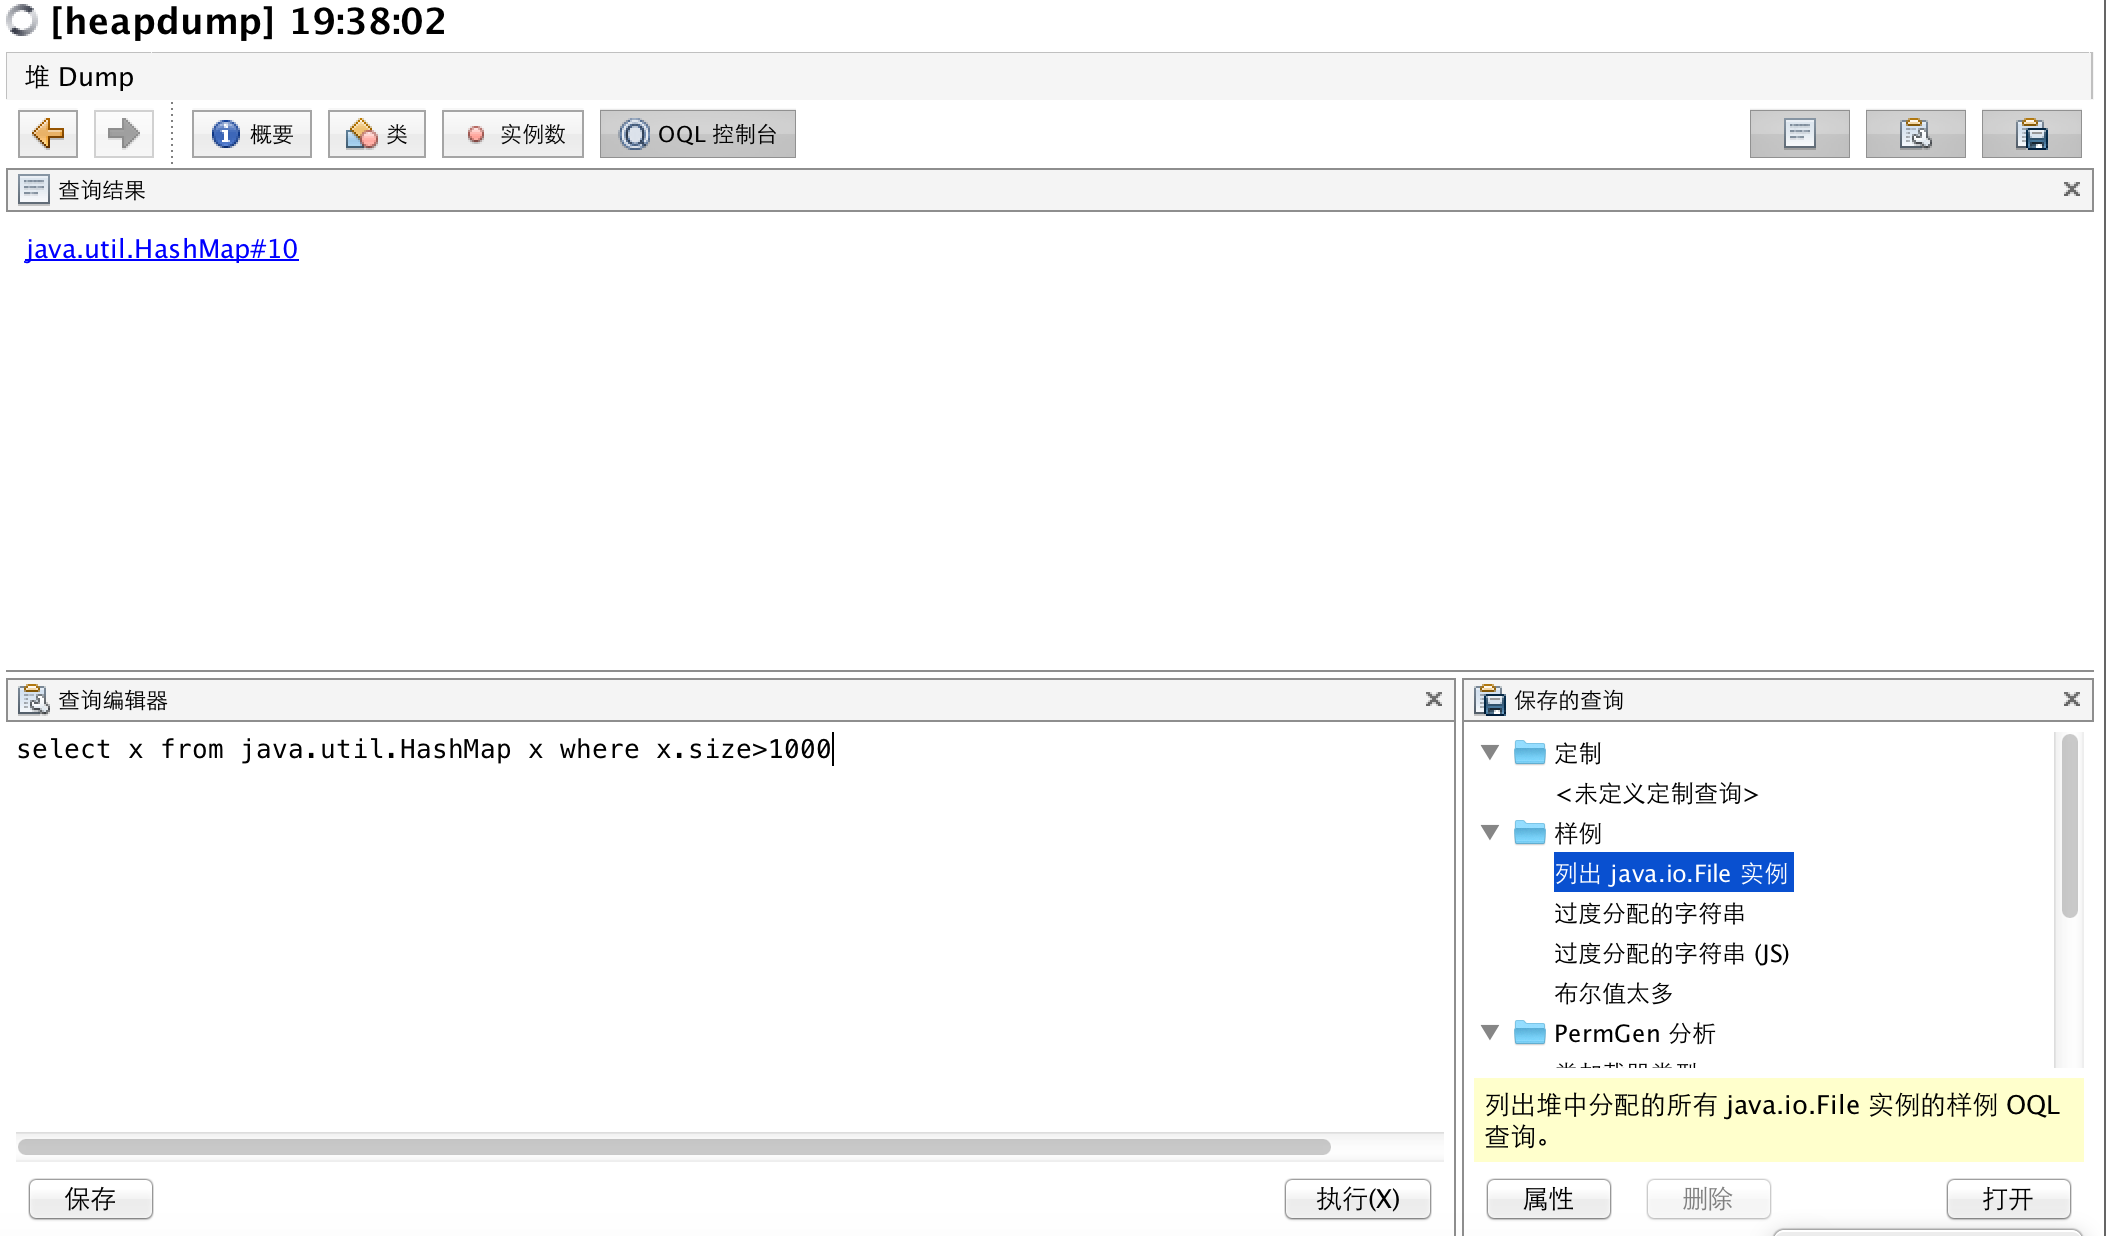Collapse the PermGen 分析 folder node
Screen dimensions: 2106x1236
click(x=1490, y=1032)
